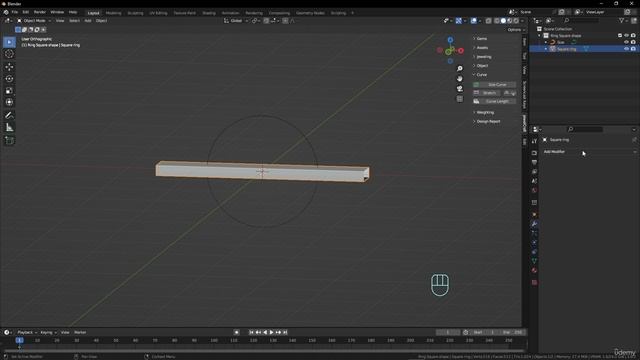Click the Curve Length button

pyautogui.click(x=494, y=101)
